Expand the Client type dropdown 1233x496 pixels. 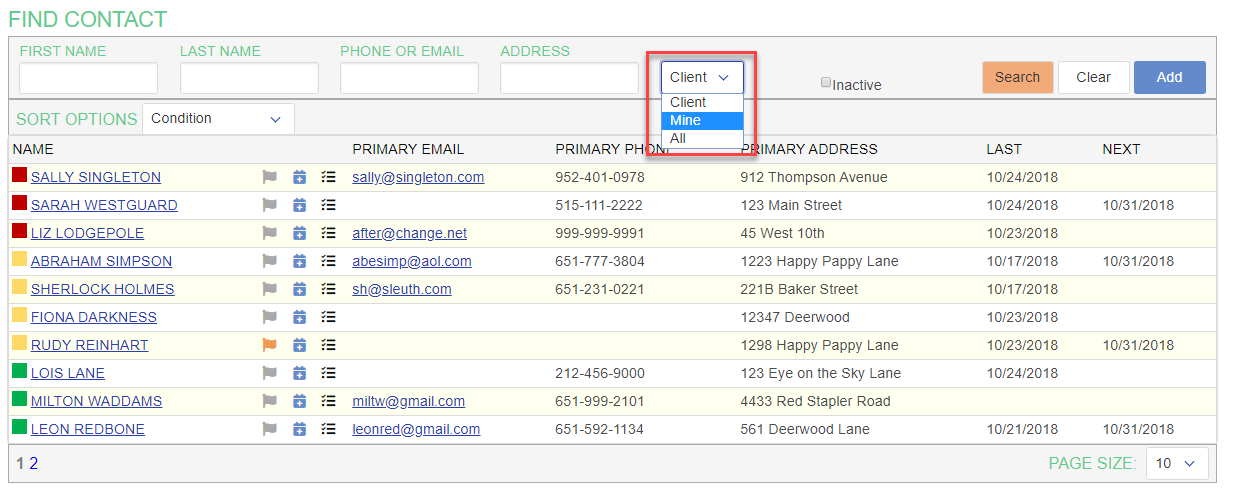pyautogui.click(x=701, y=77)
